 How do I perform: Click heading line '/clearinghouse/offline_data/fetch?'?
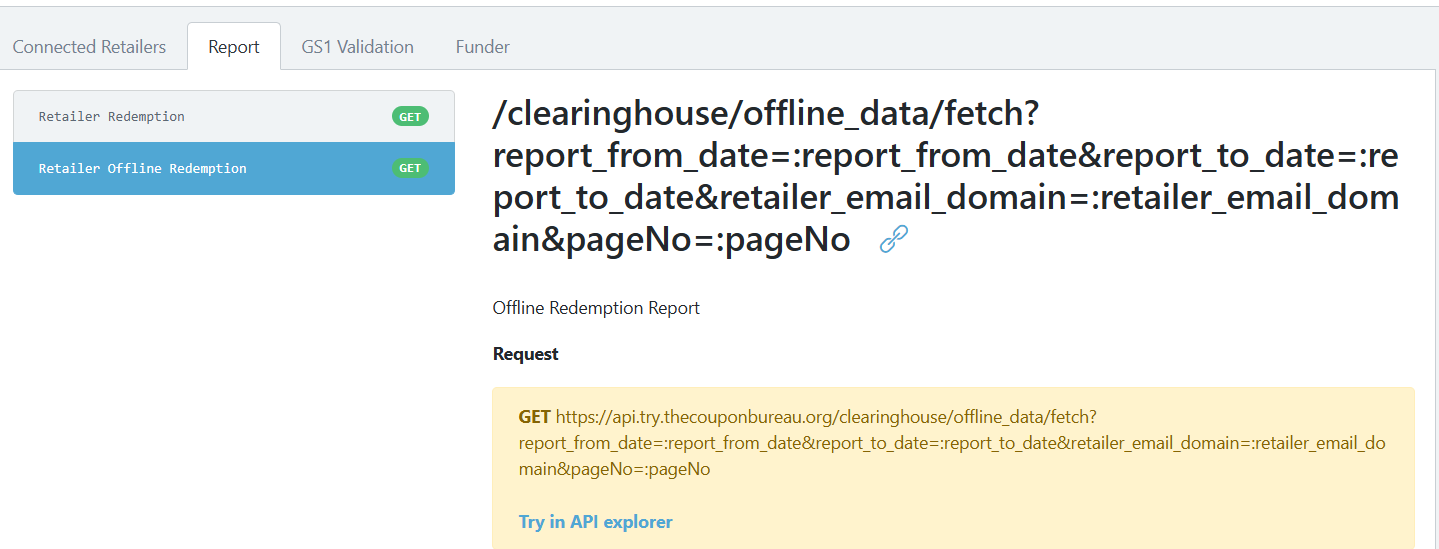[x=766, y=115]
